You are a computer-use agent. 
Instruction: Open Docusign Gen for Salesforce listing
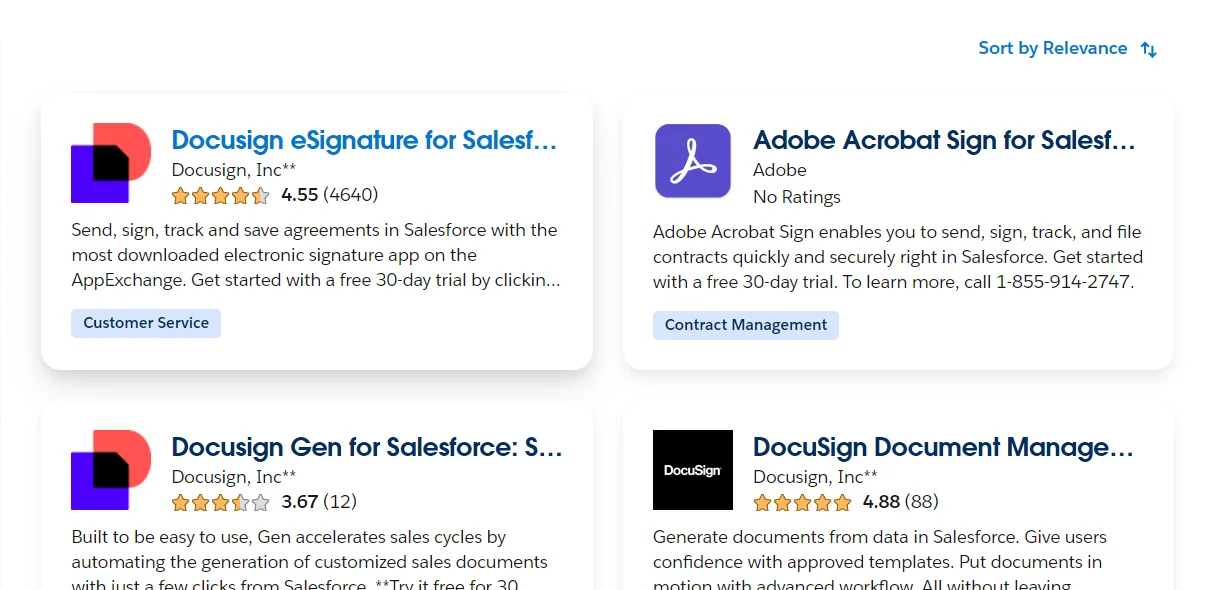tap(368, 447)
